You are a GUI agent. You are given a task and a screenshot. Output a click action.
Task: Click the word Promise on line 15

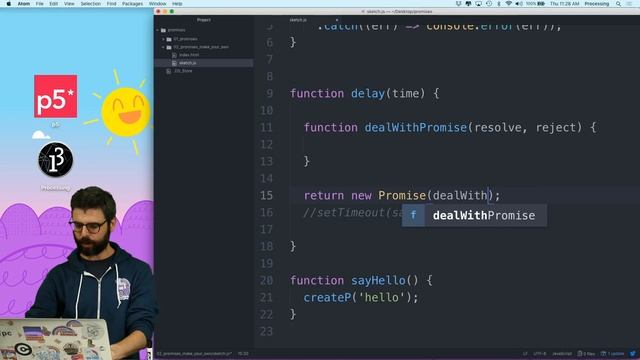(x=402, y=196)
